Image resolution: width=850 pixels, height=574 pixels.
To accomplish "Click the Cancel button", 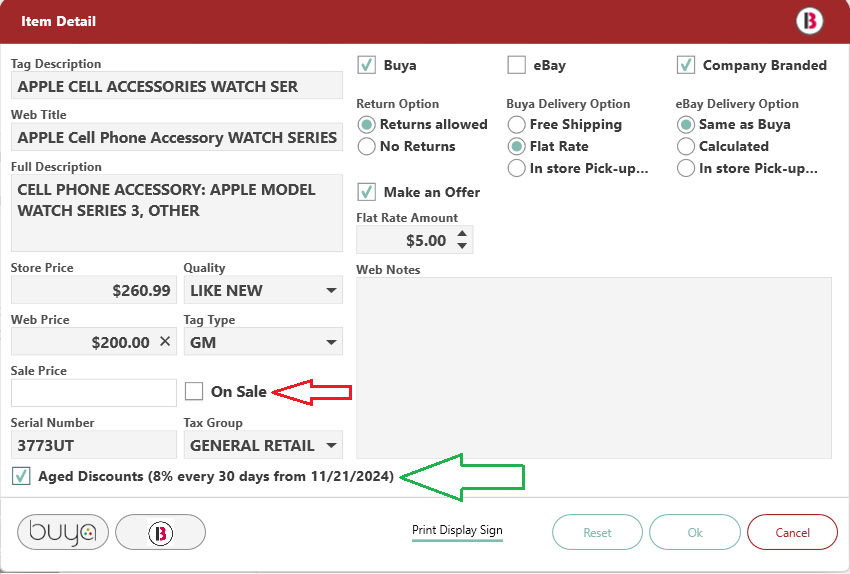I will pos(793,532).
